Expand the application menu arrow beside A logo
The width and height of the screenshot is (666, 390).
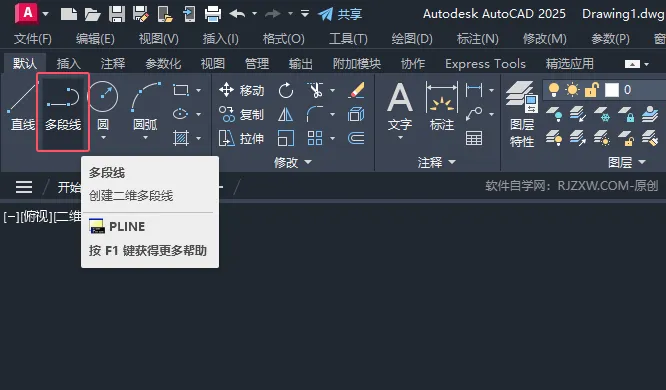coord(45,14)
